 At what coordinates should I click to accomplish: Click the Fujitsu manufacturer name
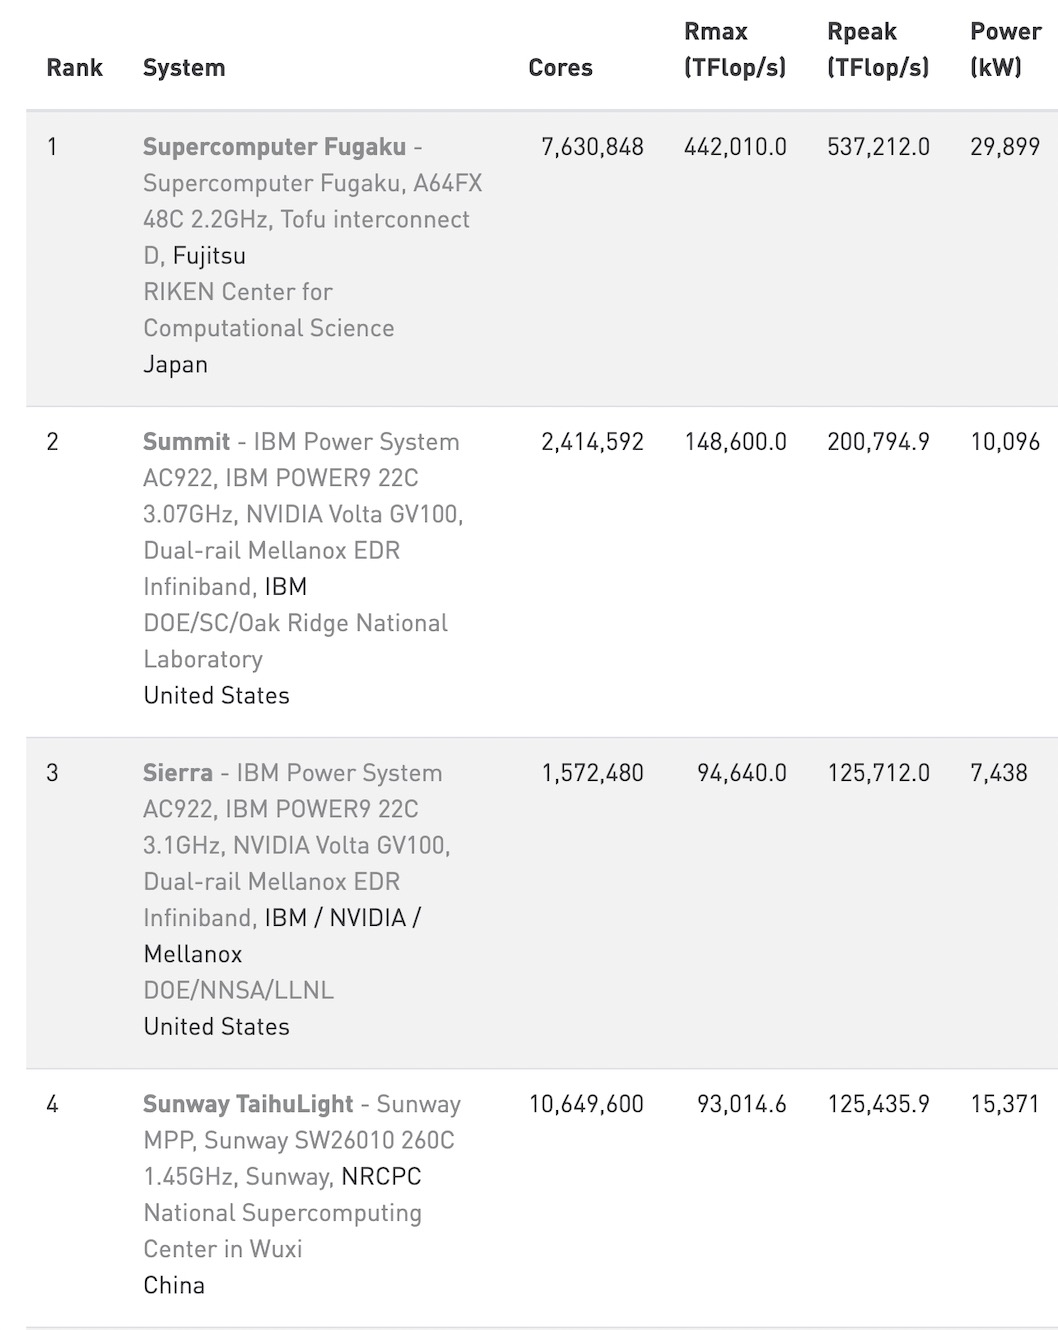coord(209,256)
